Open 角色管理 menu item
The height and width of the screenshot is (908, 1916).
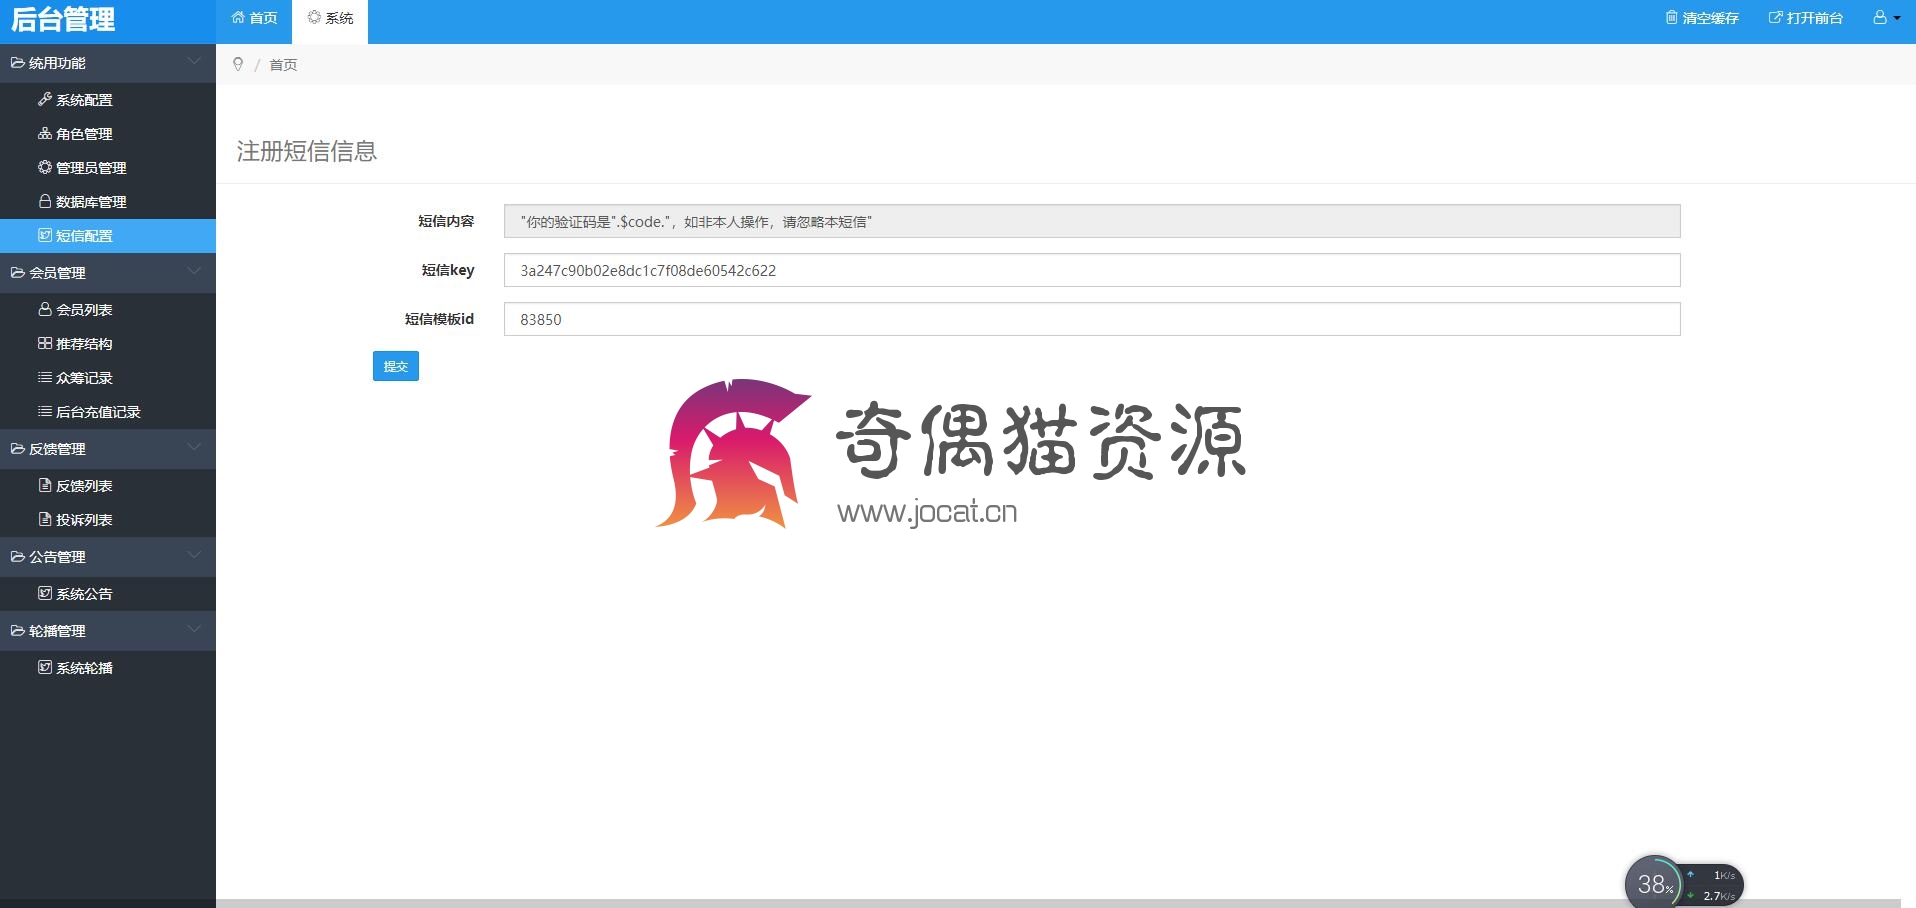pyautogui.click(x=108, y=134)
